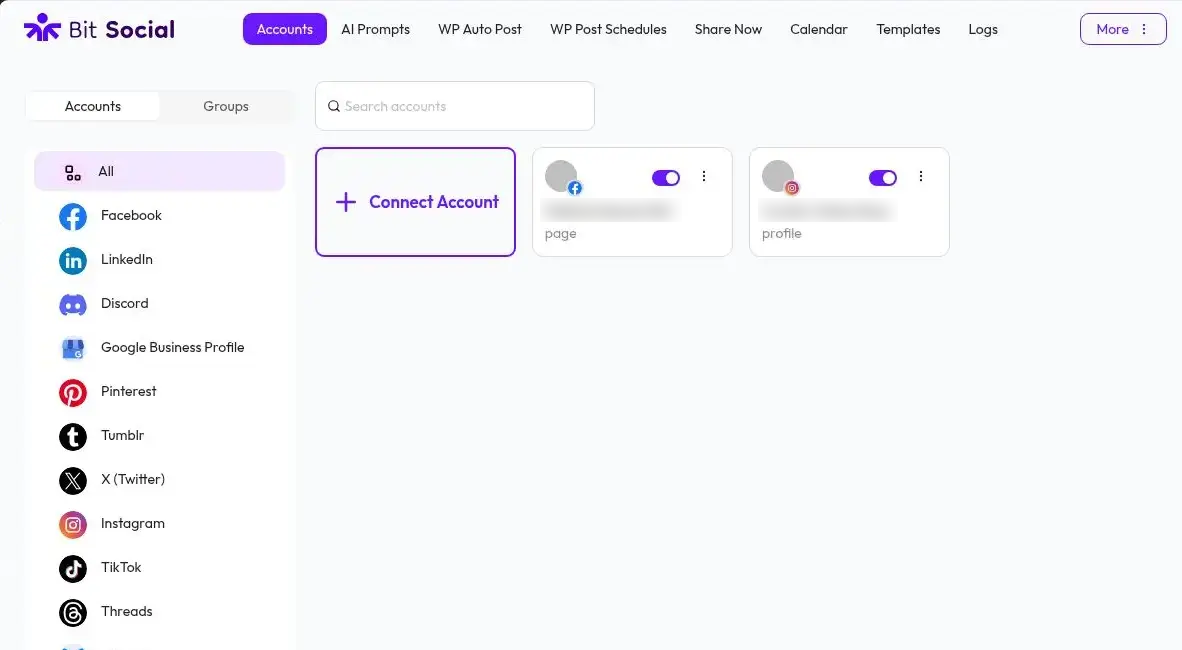Filter by Tumblr label text
The width and height of the screenshot is (1182, 650).
[122, 435]
